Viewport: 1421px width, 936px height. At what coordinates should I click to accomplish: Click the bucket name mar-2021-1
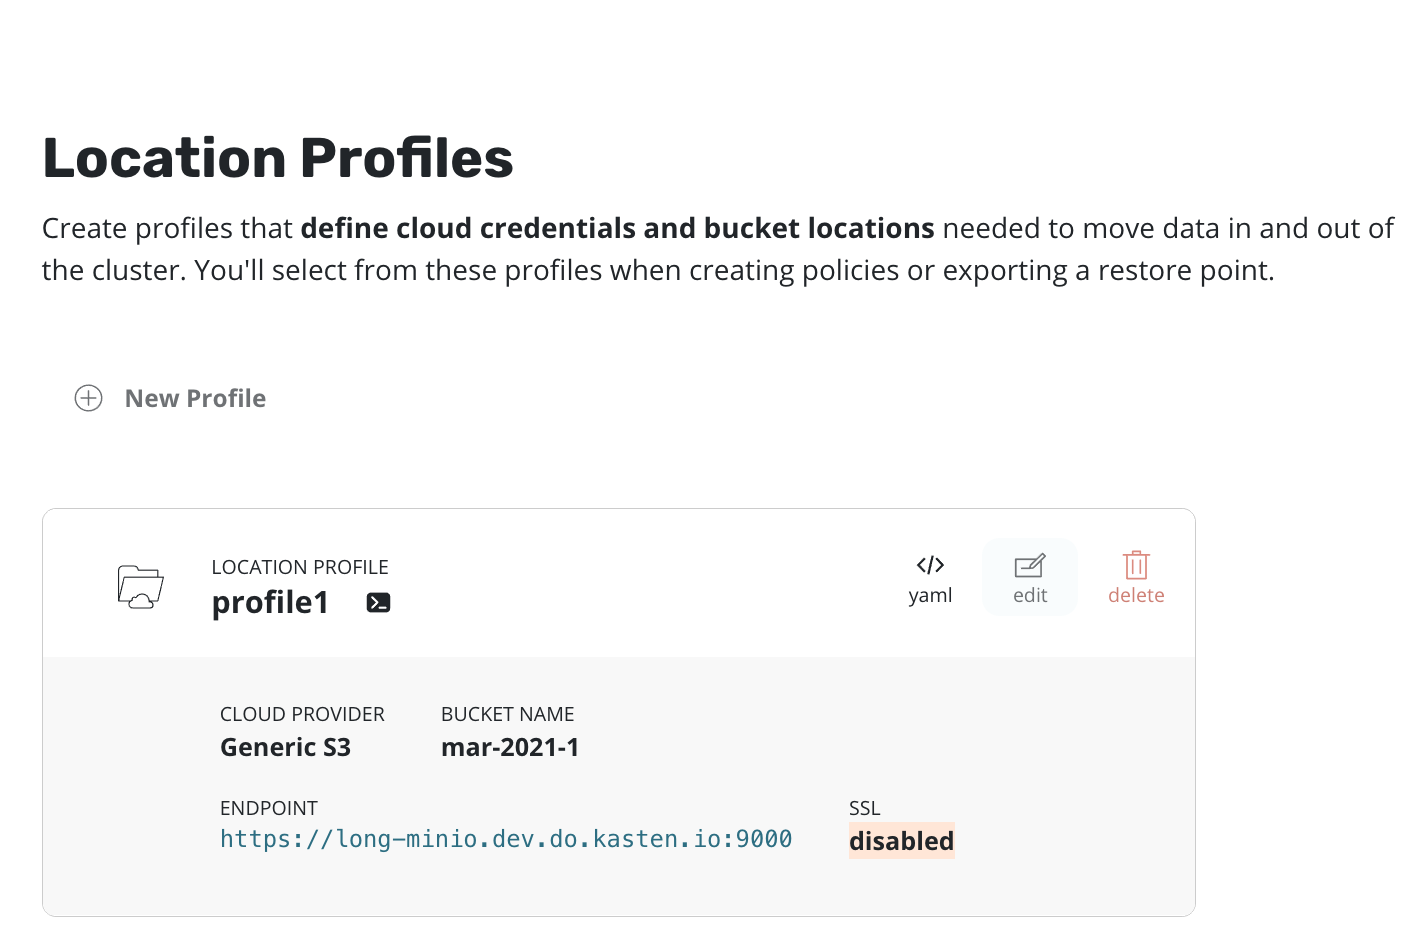(510, 747)
